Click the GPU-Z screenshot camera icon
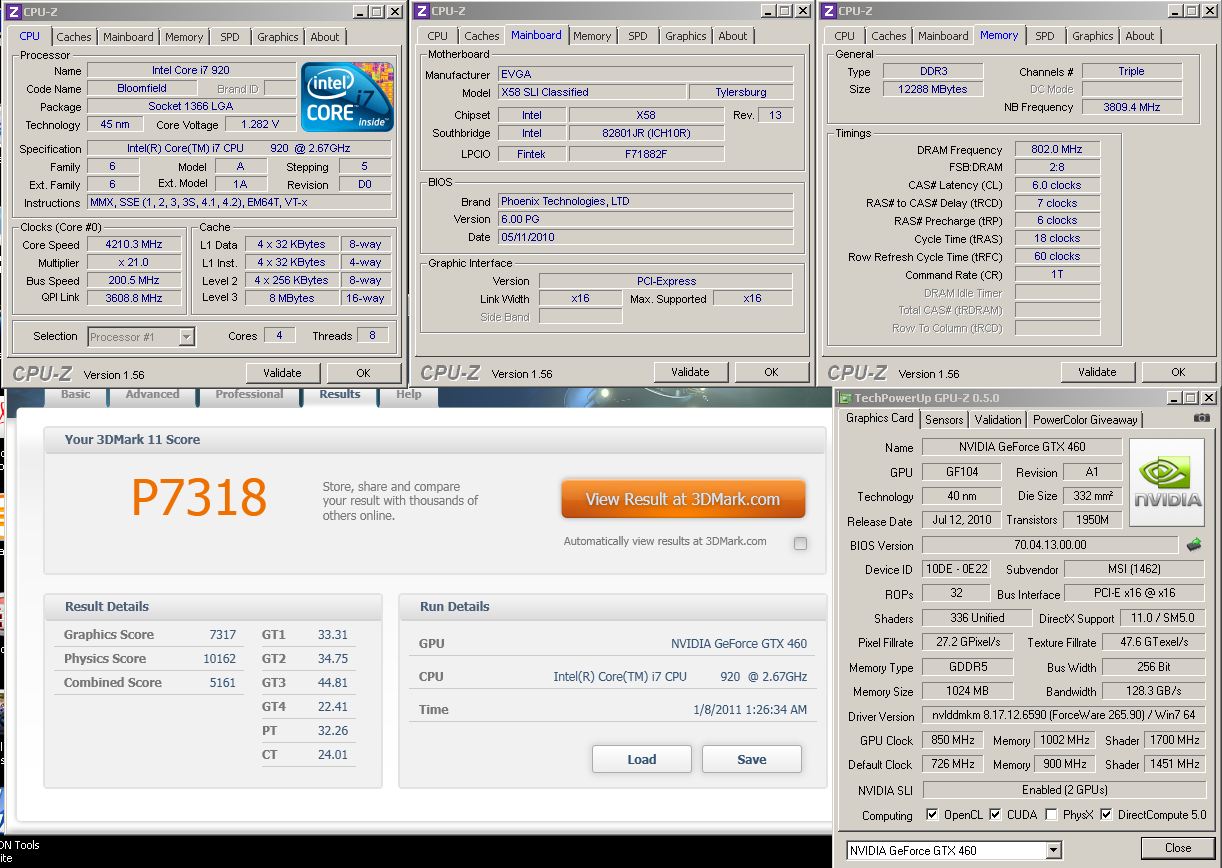The image size is (1222, 868). (1201, 418)
